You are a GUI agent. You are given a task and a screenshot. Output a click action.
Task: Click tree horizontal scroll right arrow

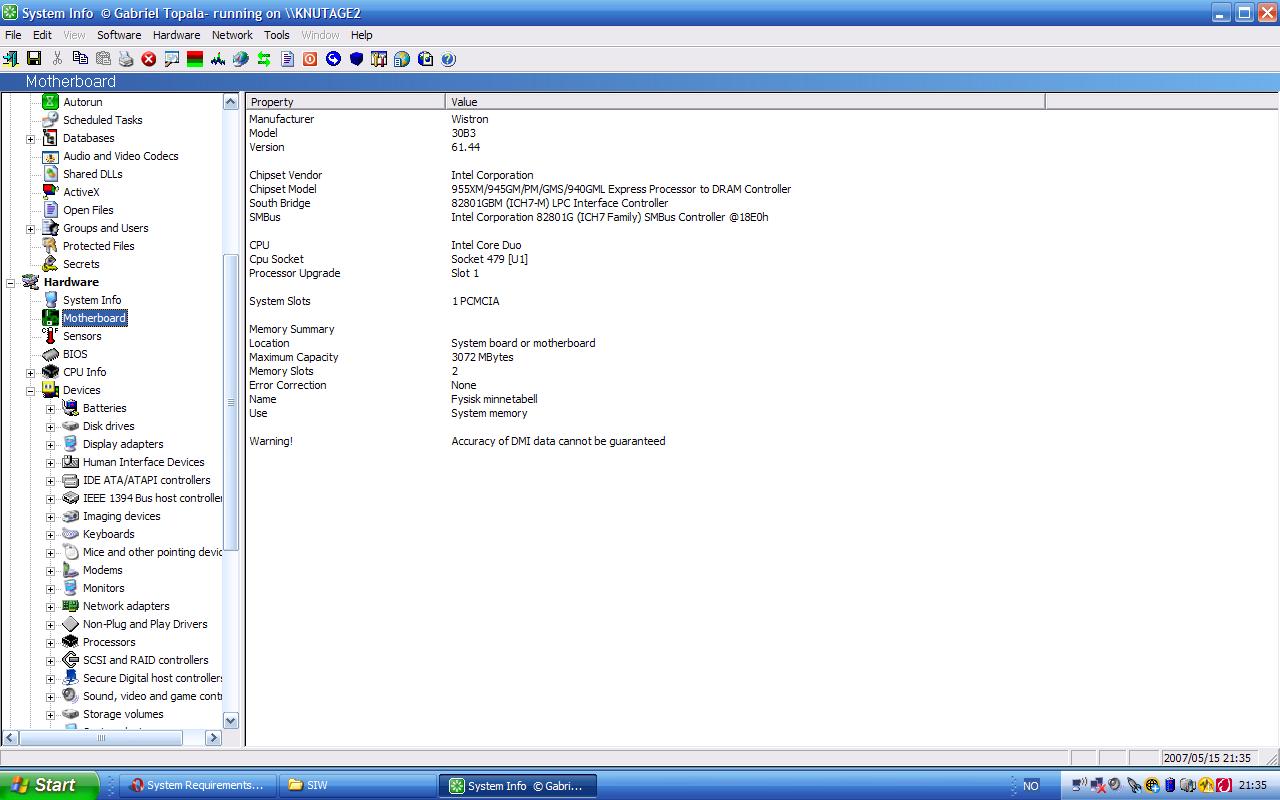pos(213,737)
